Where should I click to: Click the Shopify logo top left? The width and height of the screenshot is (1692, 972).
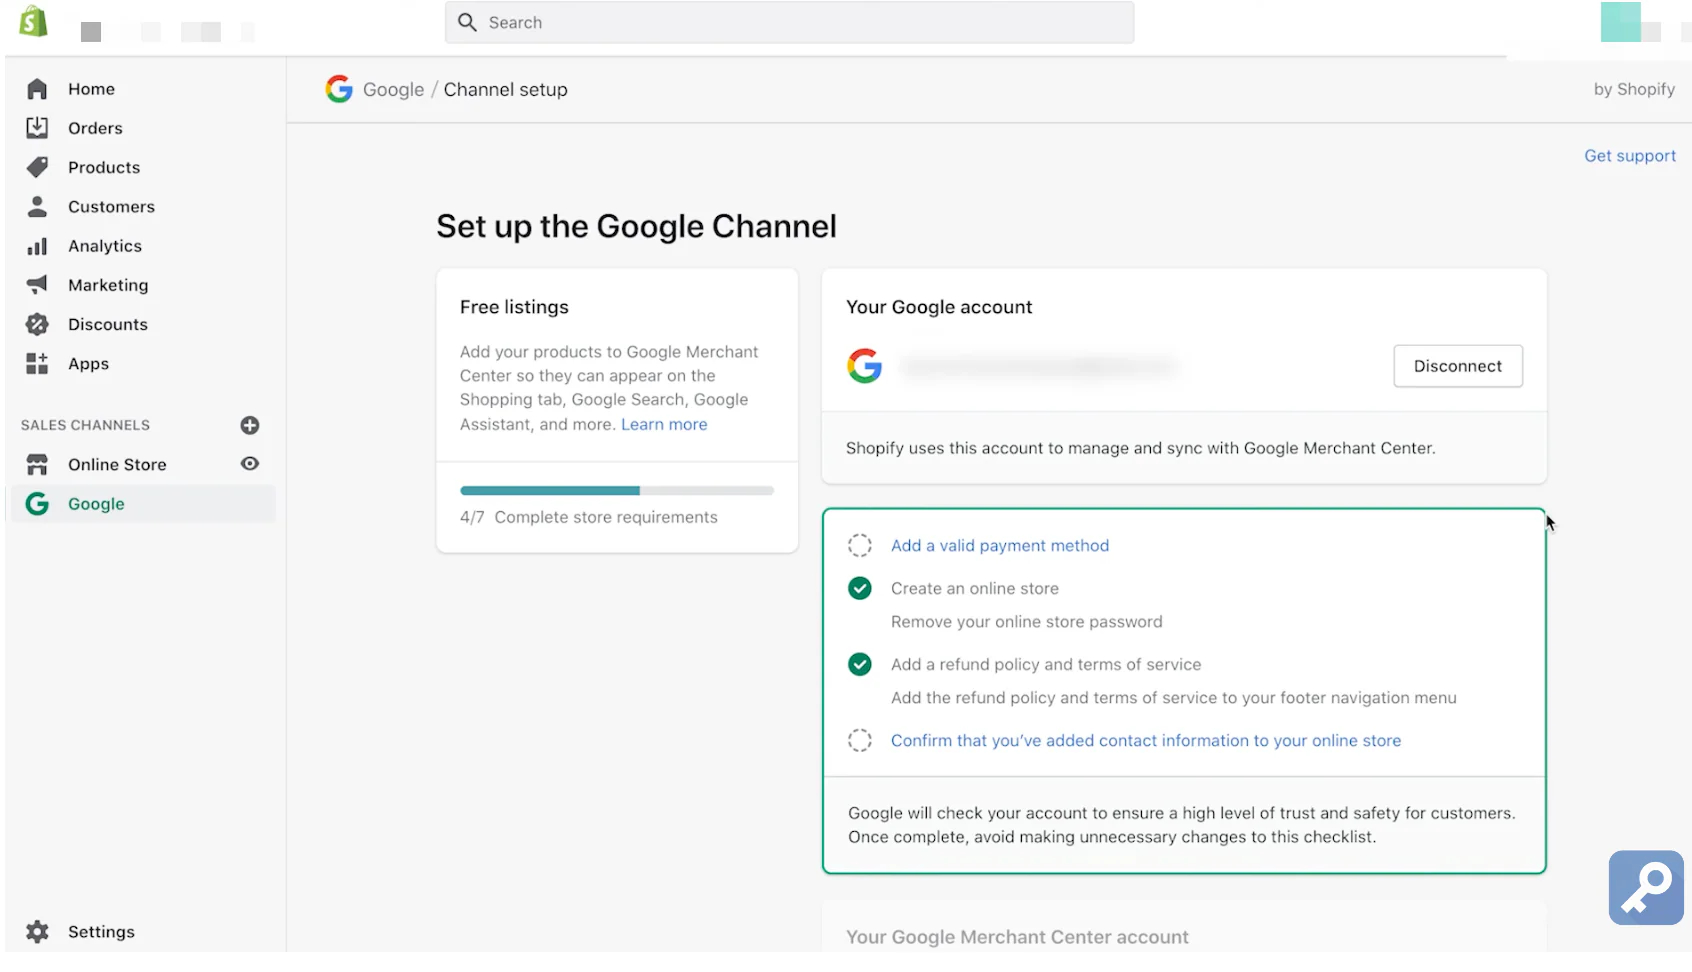click(33, 22)
